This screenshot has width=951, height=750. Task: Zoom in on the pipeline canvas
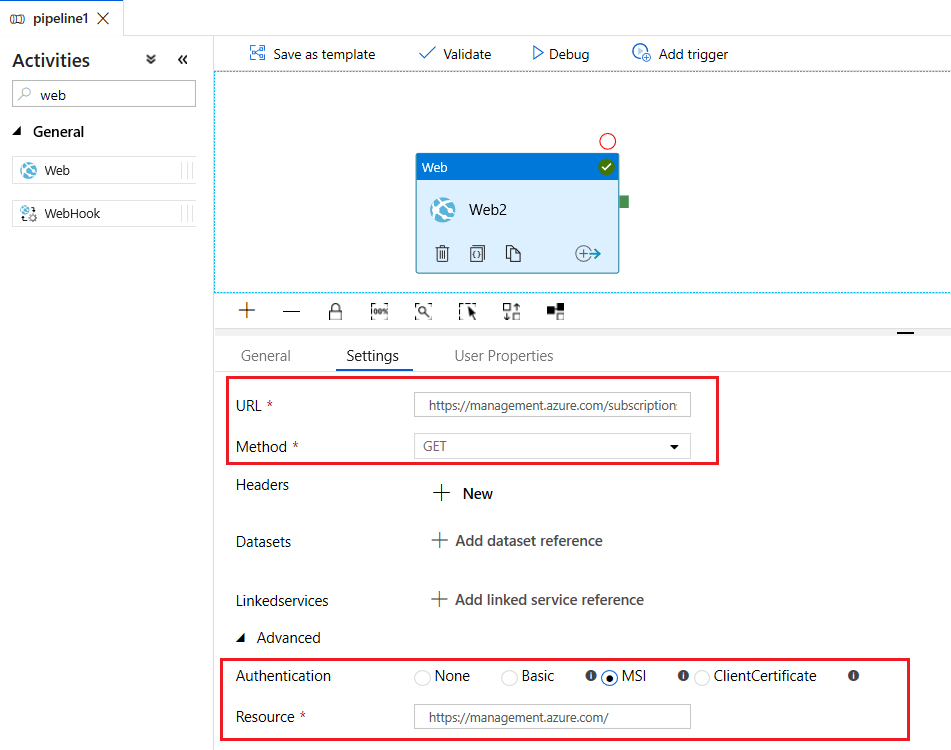tap(246, 310)
